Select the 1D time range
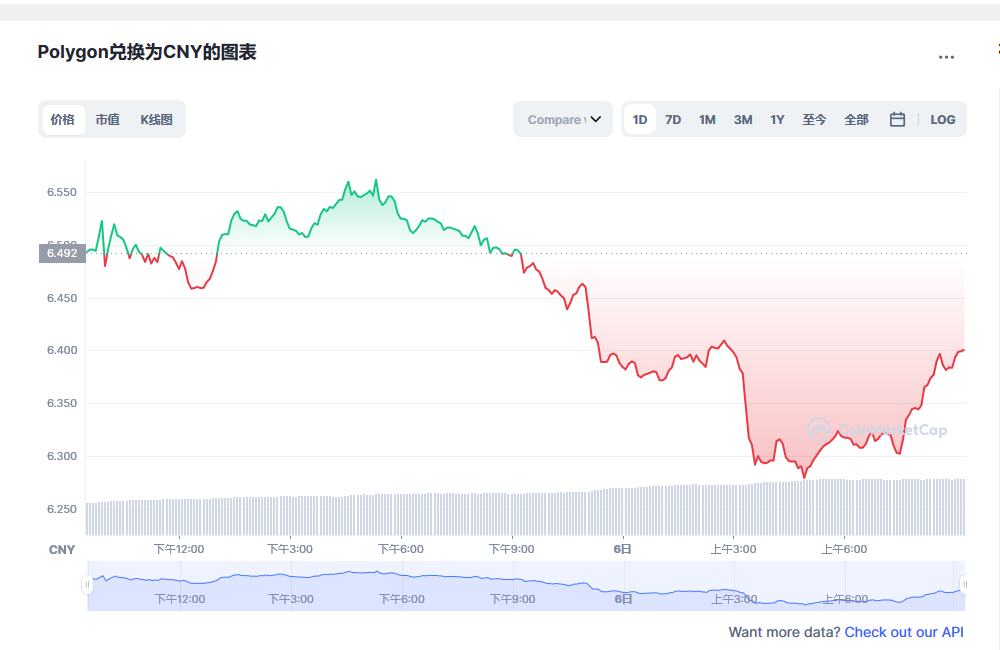1000x650 pixels. 640,119
